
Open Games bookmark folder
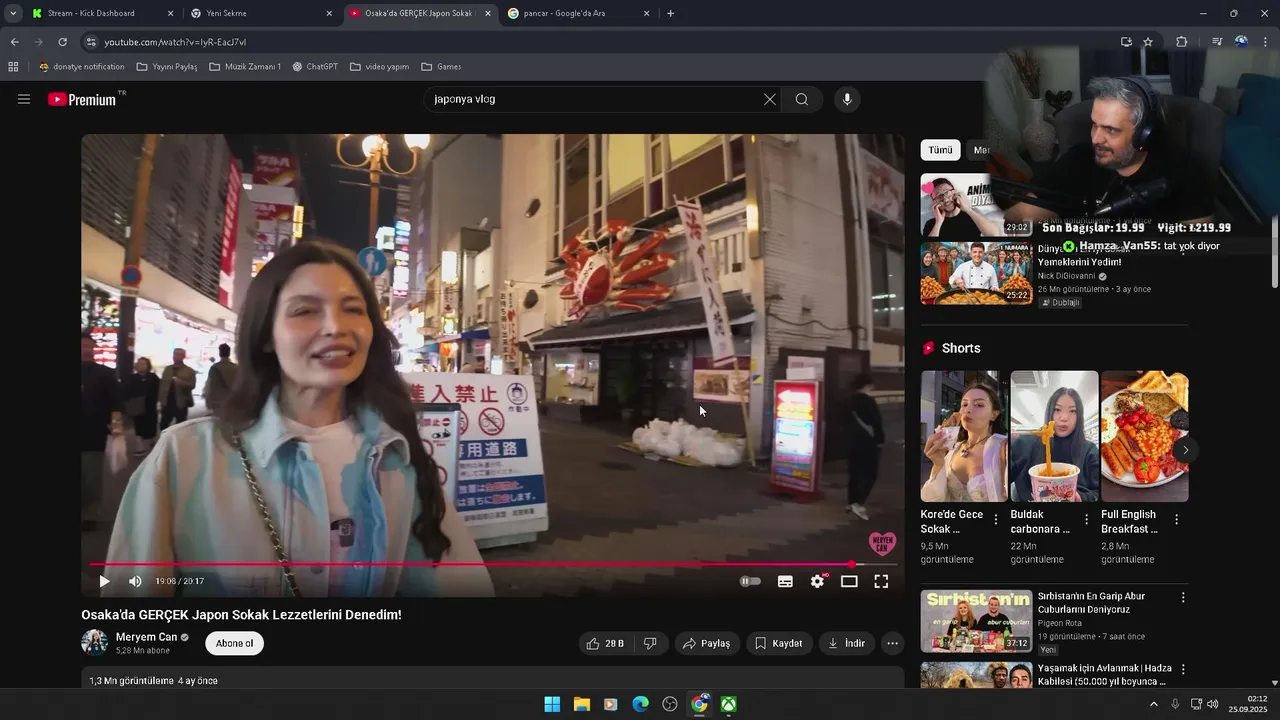click(x=441, y=67)
